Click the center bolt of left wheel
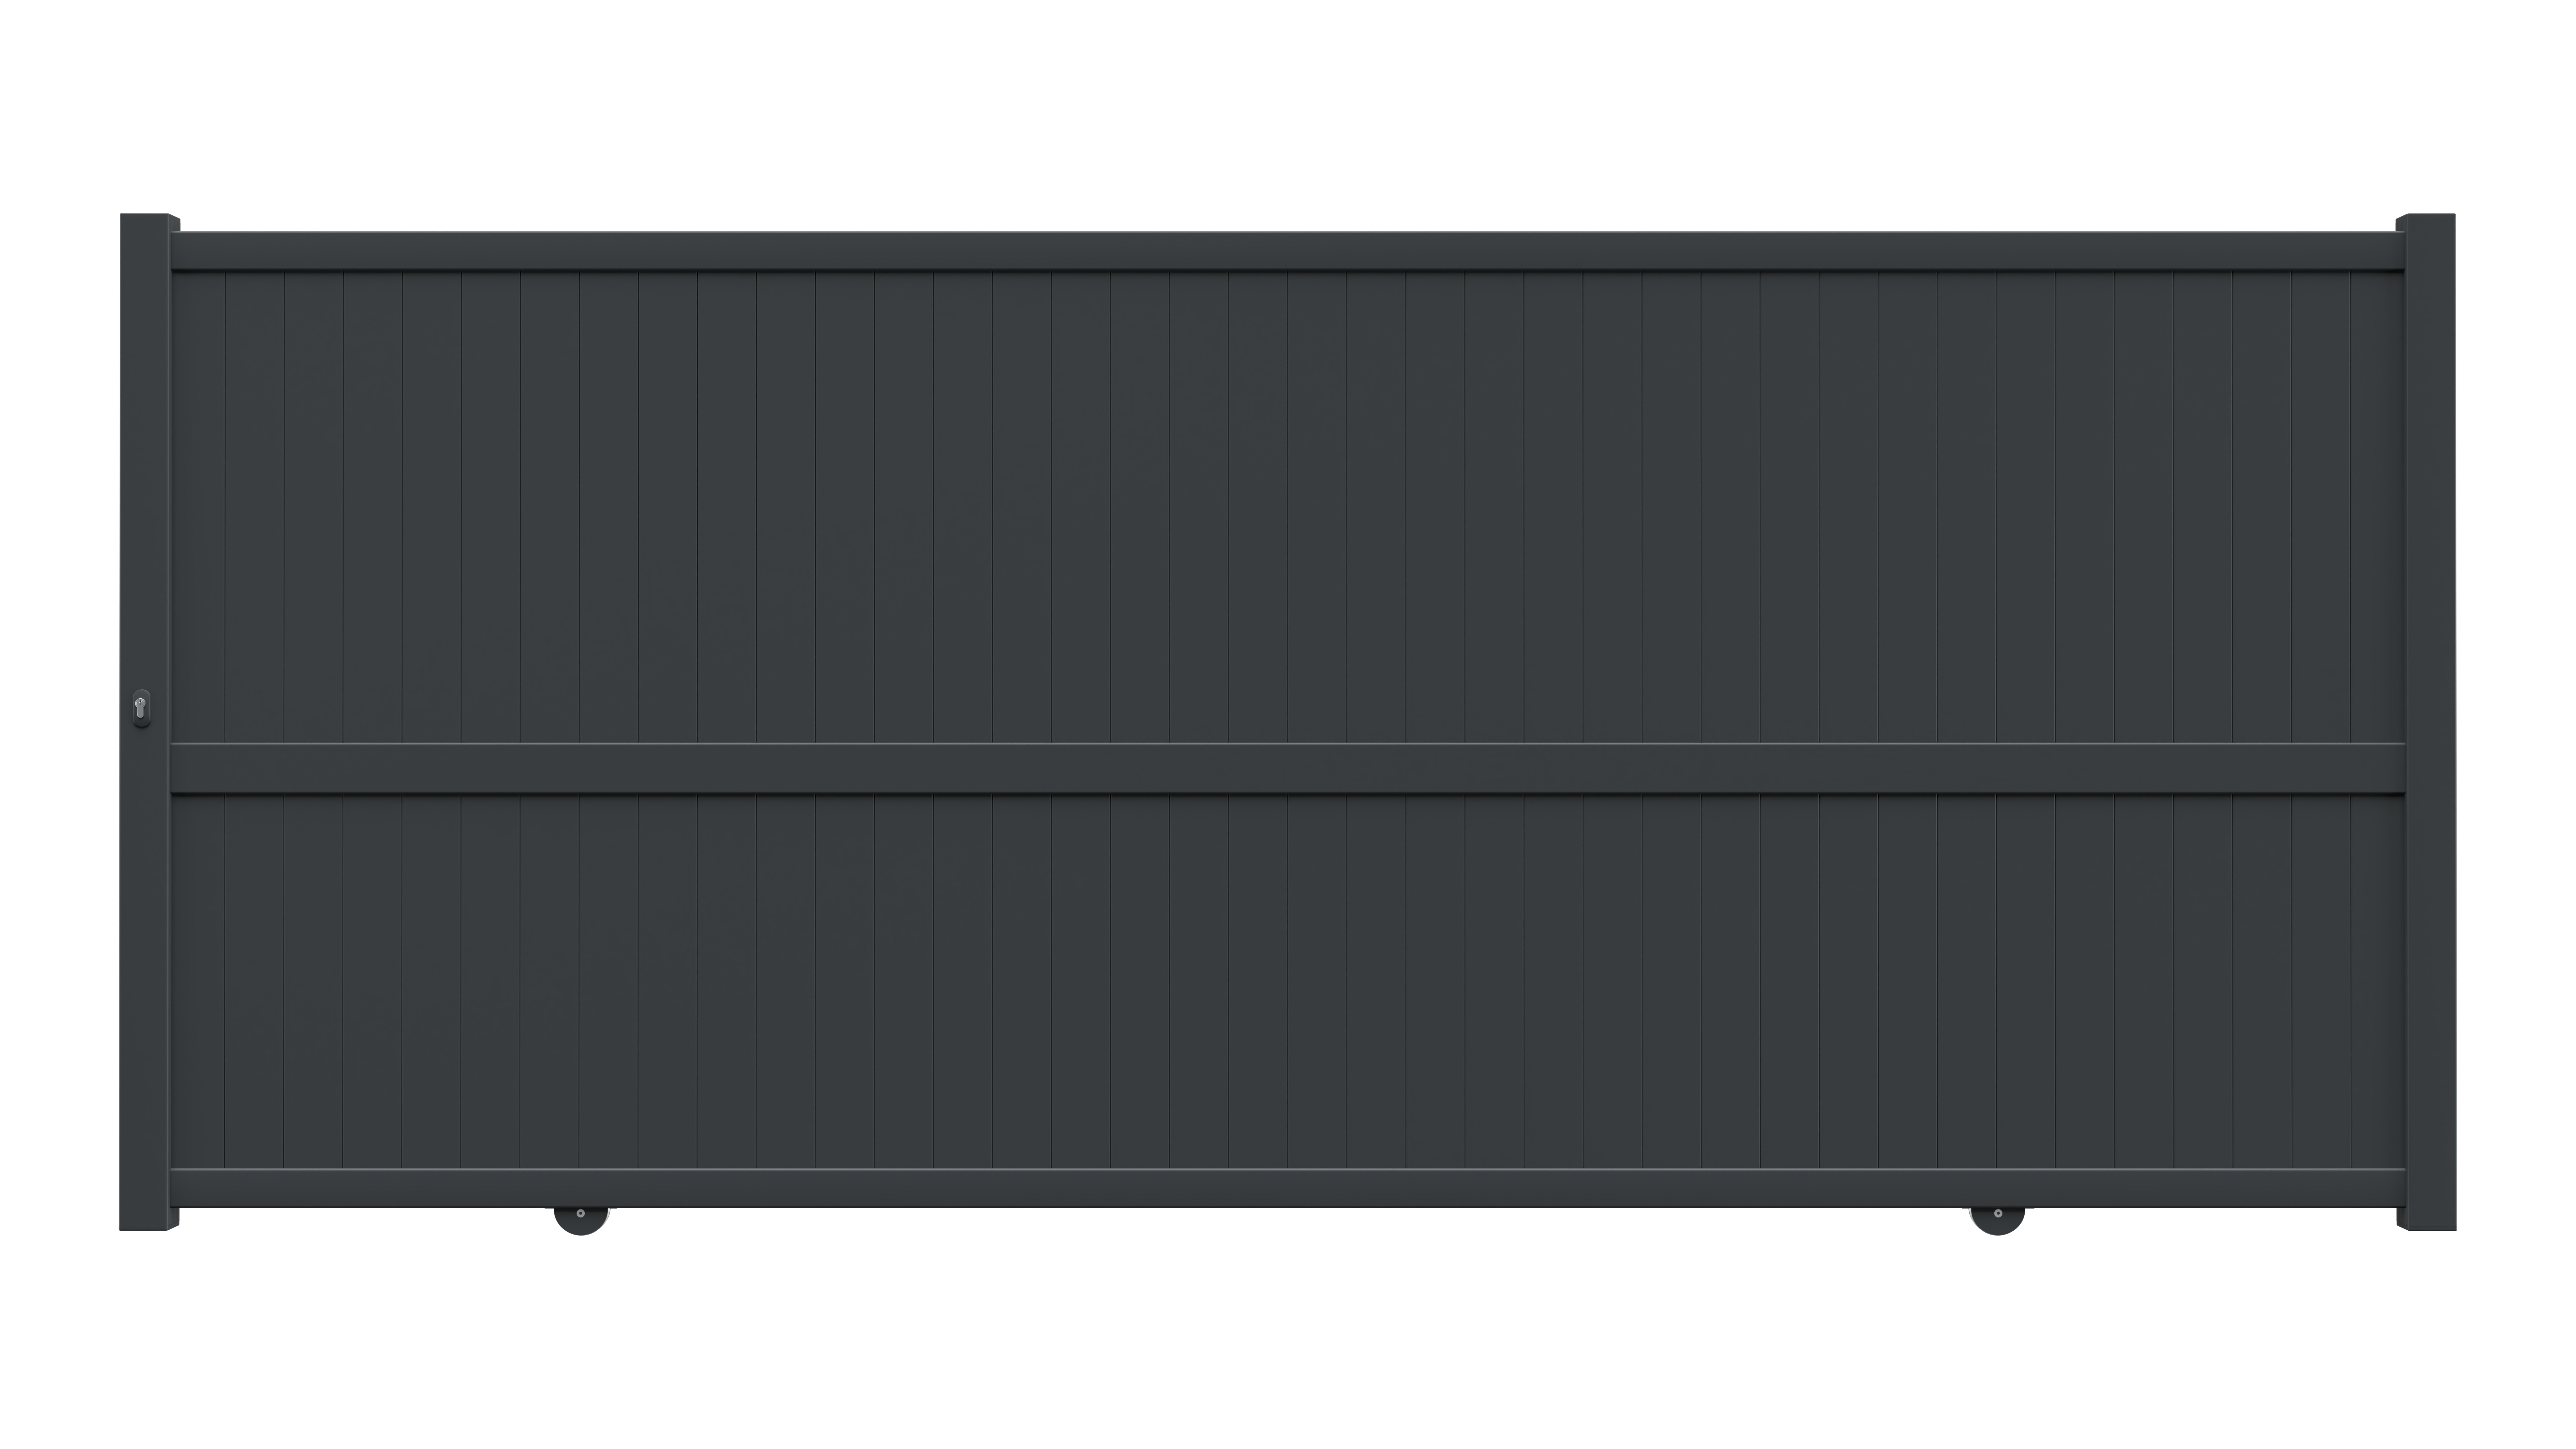Viewport: 2576px width, 1449px height. (x=581, y=1214)
